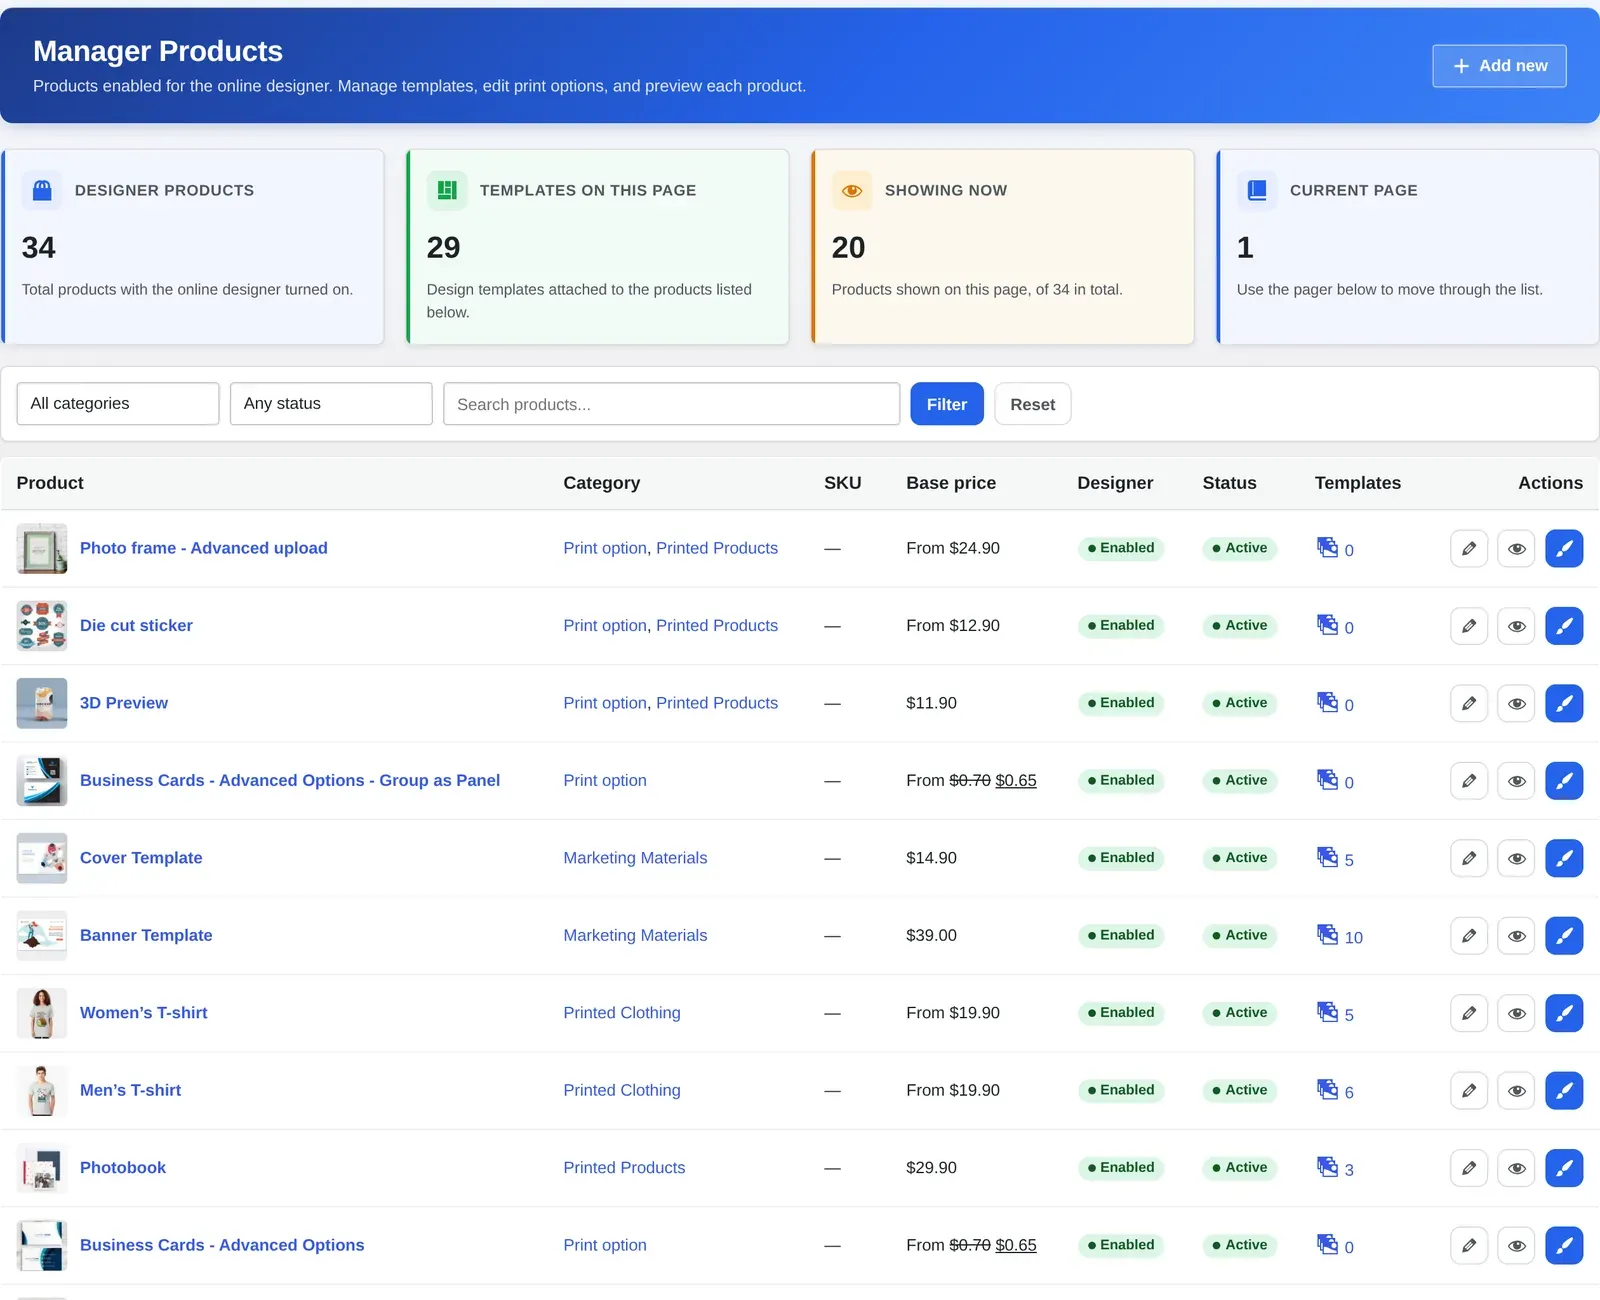Edit Business Cards Group as Panel pencil icon
Screen dimensions: 1600x1300
coord(1469,781)
